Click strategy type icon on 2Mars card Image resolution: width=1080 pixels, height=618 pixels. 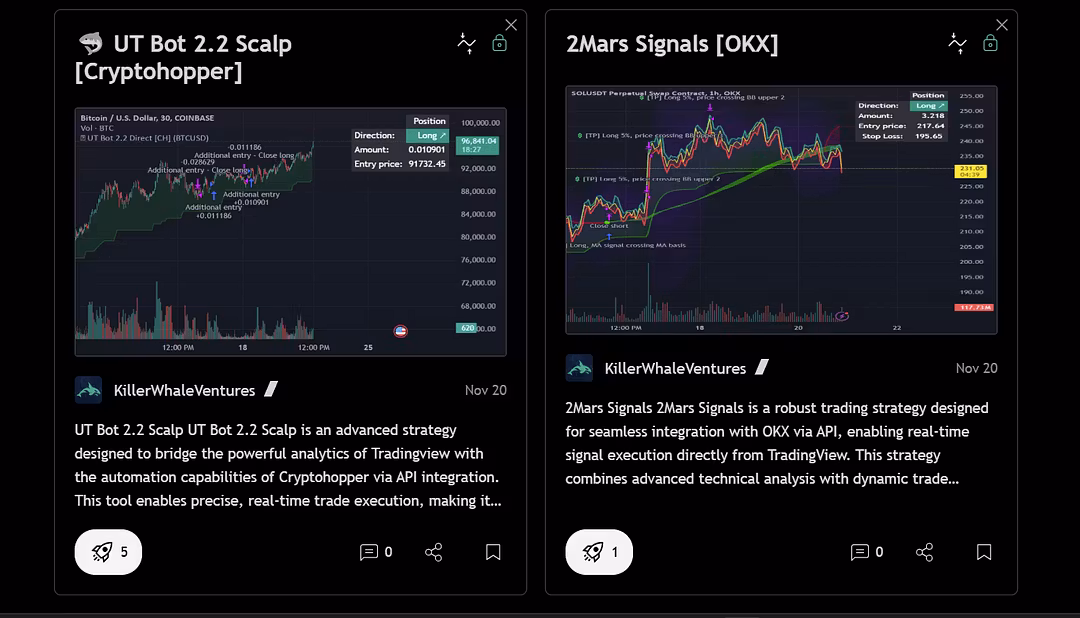[957, 43]
